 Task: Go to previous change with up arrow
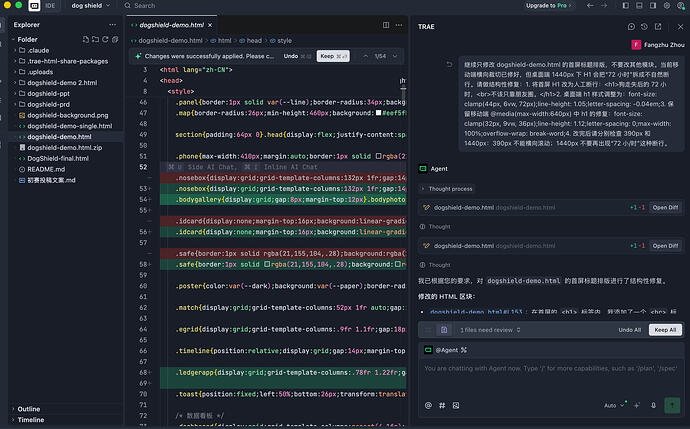365,56
